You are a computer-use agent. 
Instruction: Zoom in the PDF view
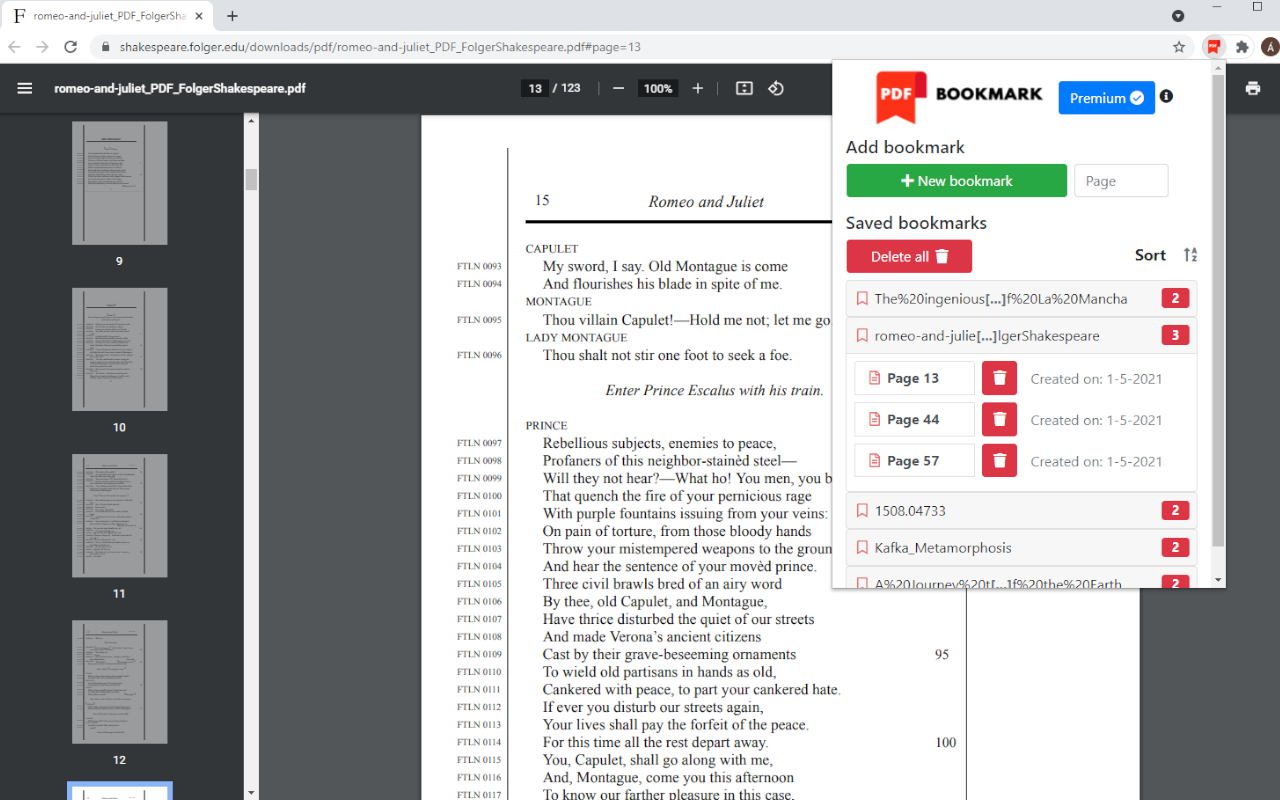click(x=697, y=88)
